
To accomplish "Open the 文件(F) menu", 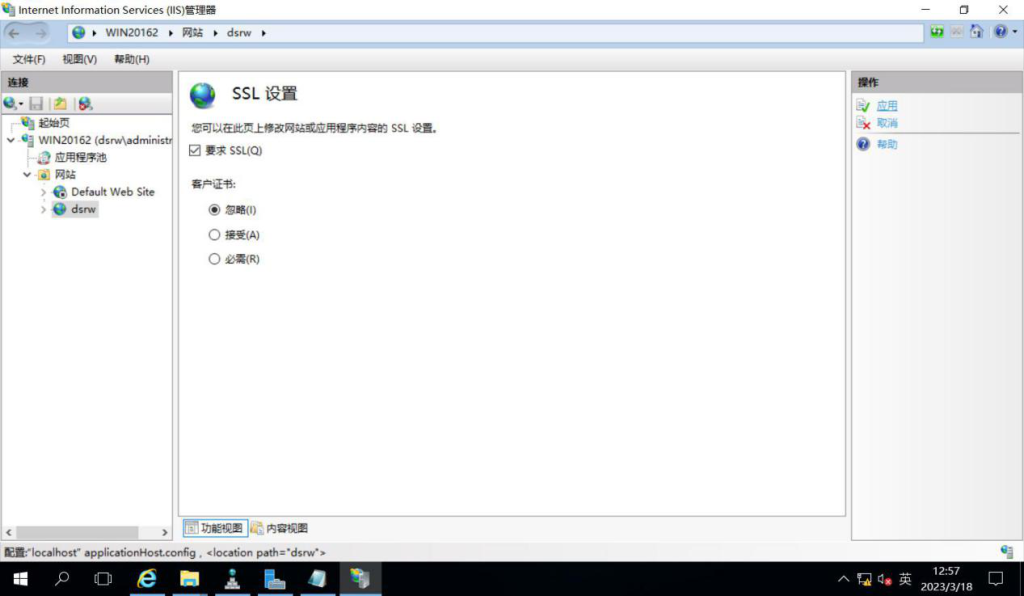I will [29, 59].
